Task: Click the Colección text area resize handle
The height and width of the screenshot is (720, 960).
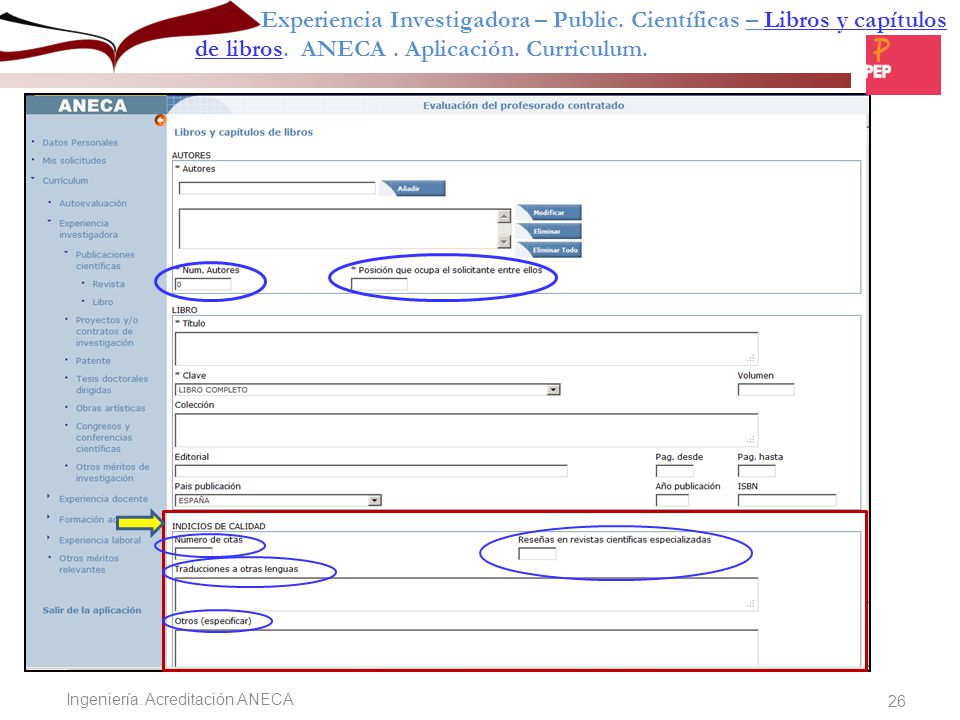Action: (751, 440)
